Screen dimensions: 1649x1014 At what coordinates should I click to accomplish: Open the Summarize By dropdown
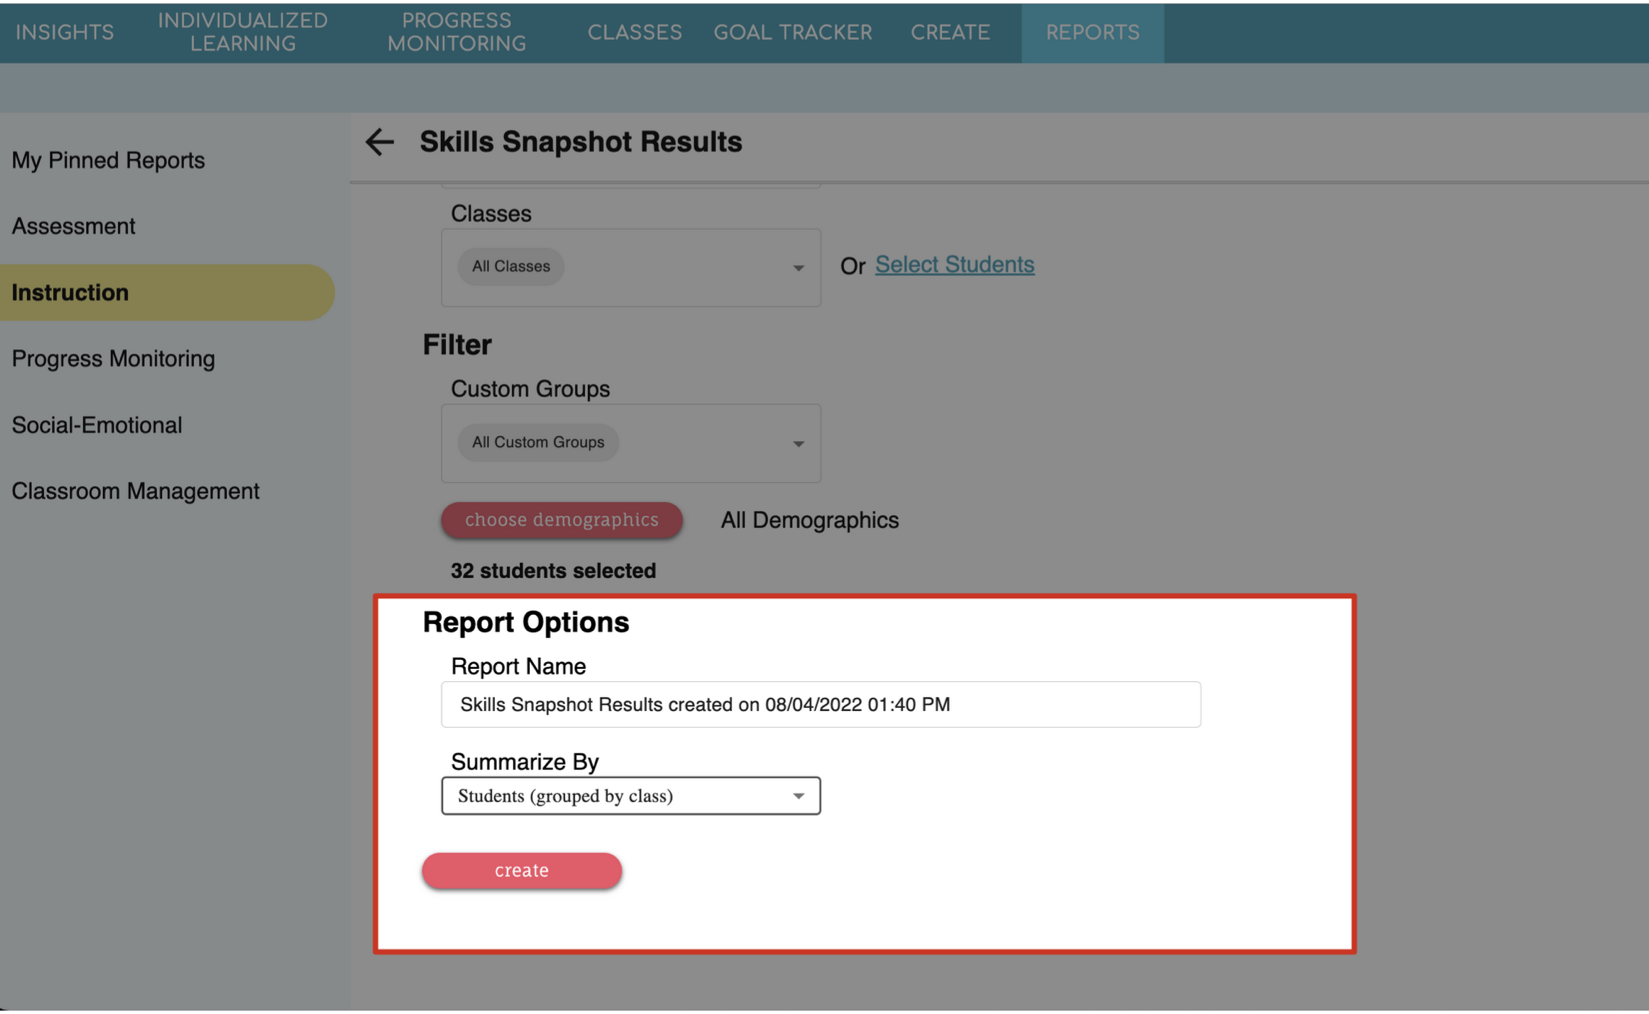[630, 796]
